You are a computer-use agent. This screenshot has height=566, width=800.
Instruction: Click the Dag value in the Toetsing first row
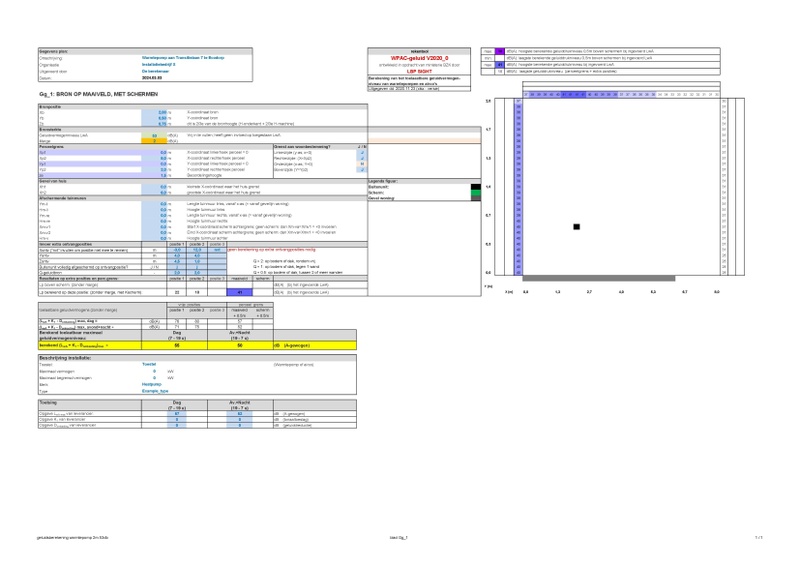pos(177,414)
